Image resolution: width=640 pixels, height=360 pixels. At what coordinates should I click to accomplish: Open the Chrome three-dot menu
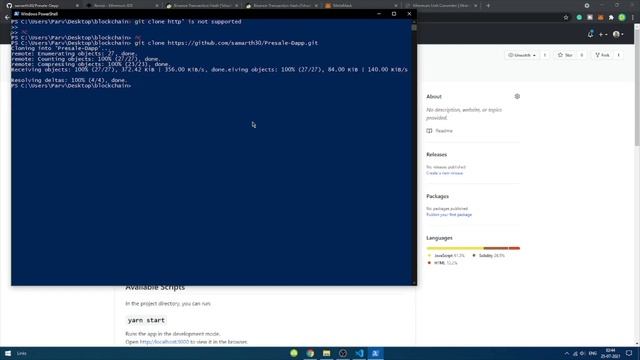click(x=632, y=18)
